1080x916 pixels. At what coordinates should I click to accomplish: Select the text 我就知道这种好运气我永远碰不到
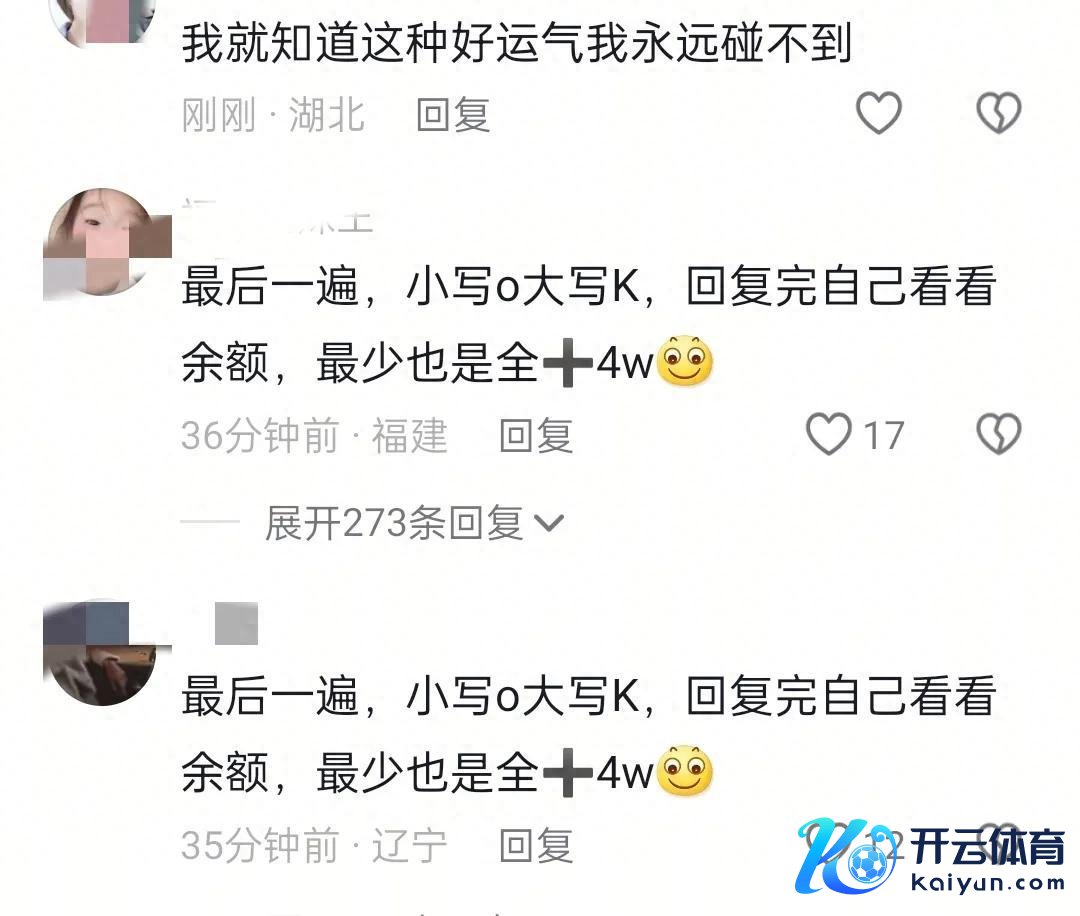point(517,43)
